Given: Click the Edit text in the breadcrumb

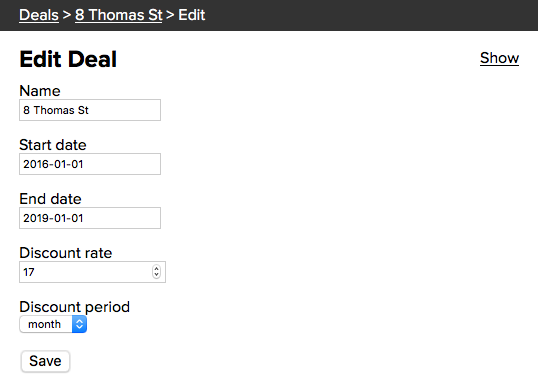Looking at the screenshot, I should coord(191,15).
